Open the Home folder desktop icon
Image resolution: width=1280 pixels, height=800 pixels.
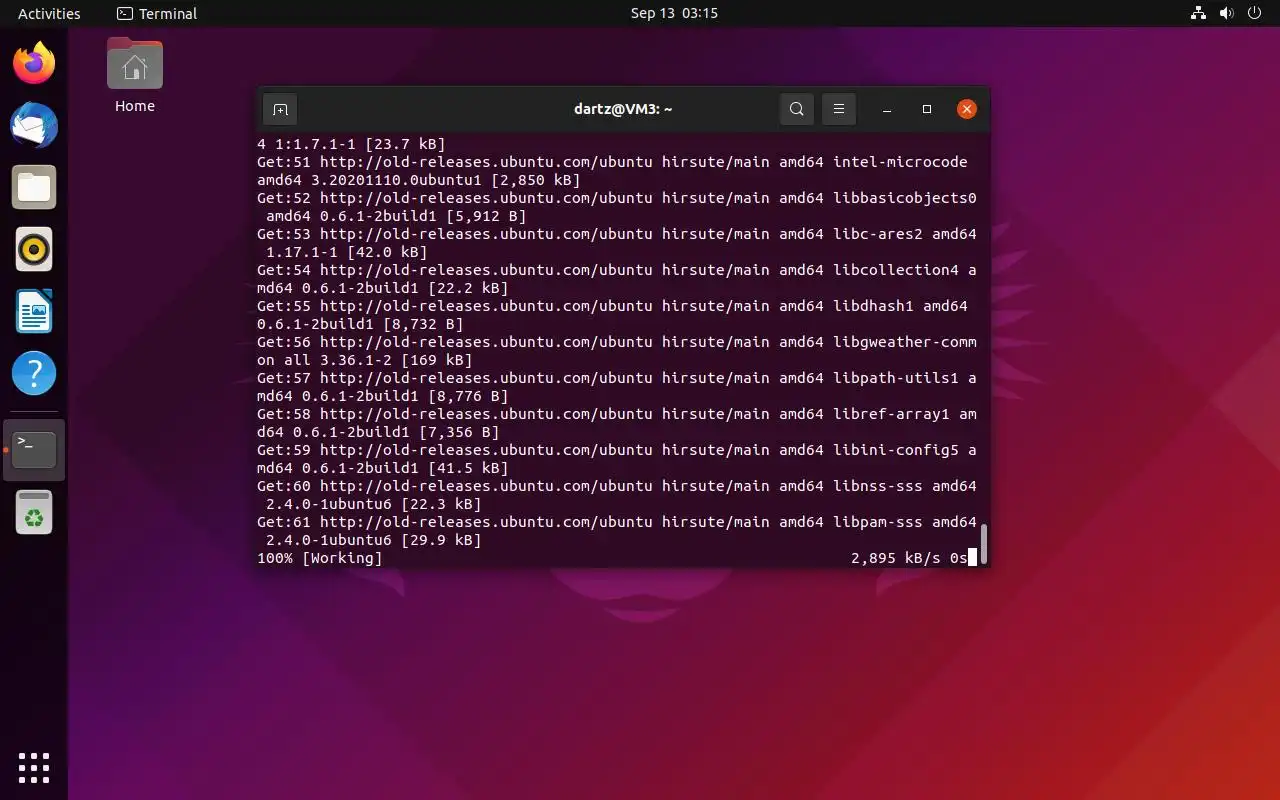click(x=135, y=64)
